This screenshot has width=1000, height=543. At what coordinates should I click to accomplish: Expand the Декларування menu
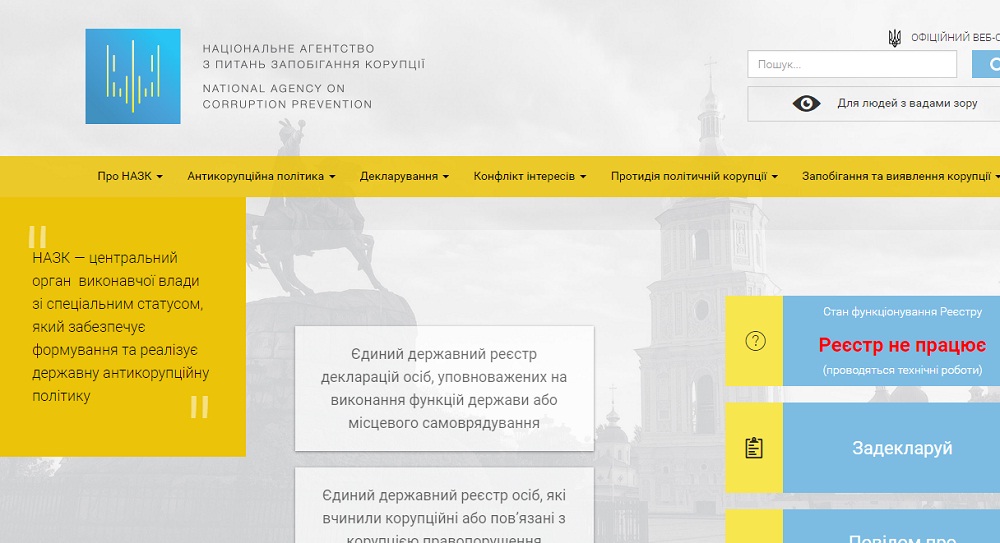click(404, 176)
